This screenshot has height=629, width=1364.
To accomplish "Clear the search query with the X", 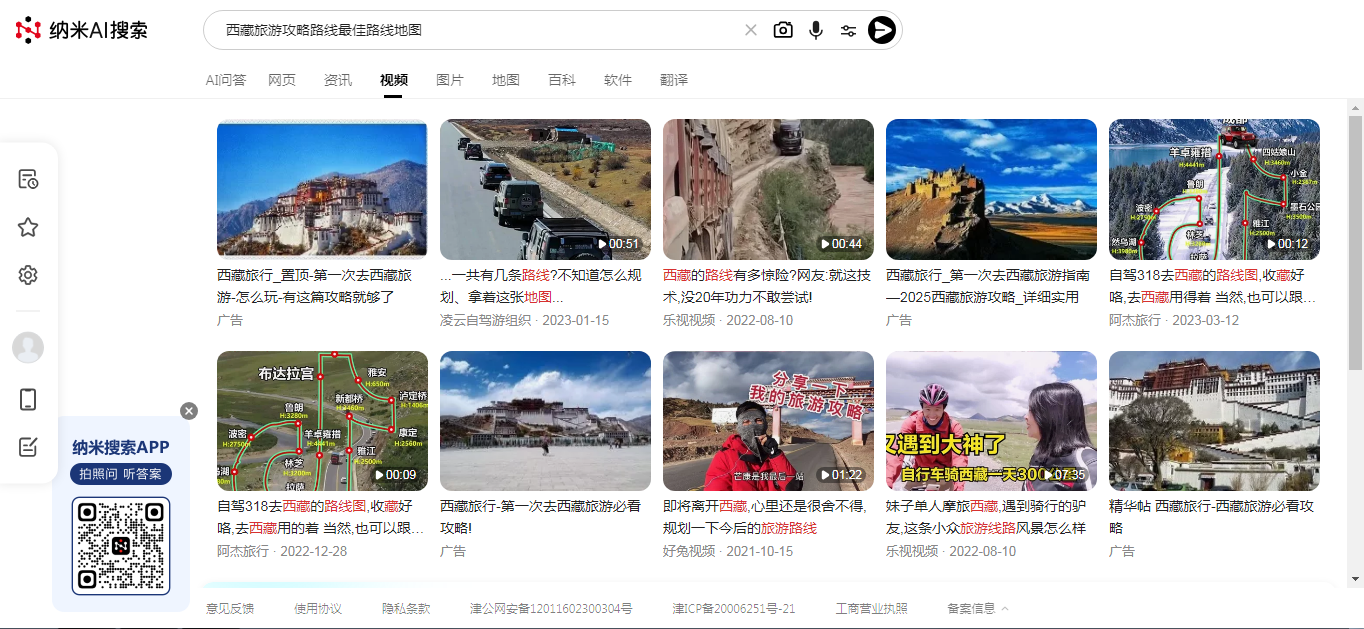I will tap(750, 30).
